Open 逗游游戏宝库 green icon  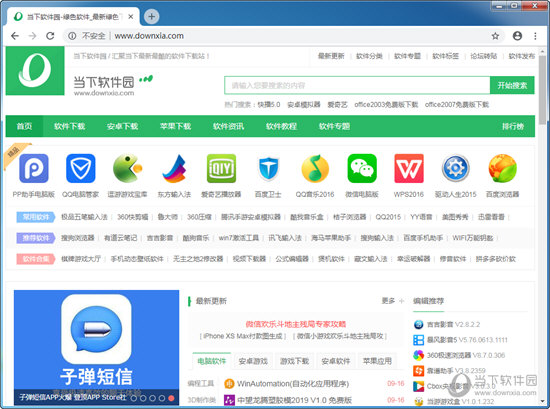coord(127,168)
